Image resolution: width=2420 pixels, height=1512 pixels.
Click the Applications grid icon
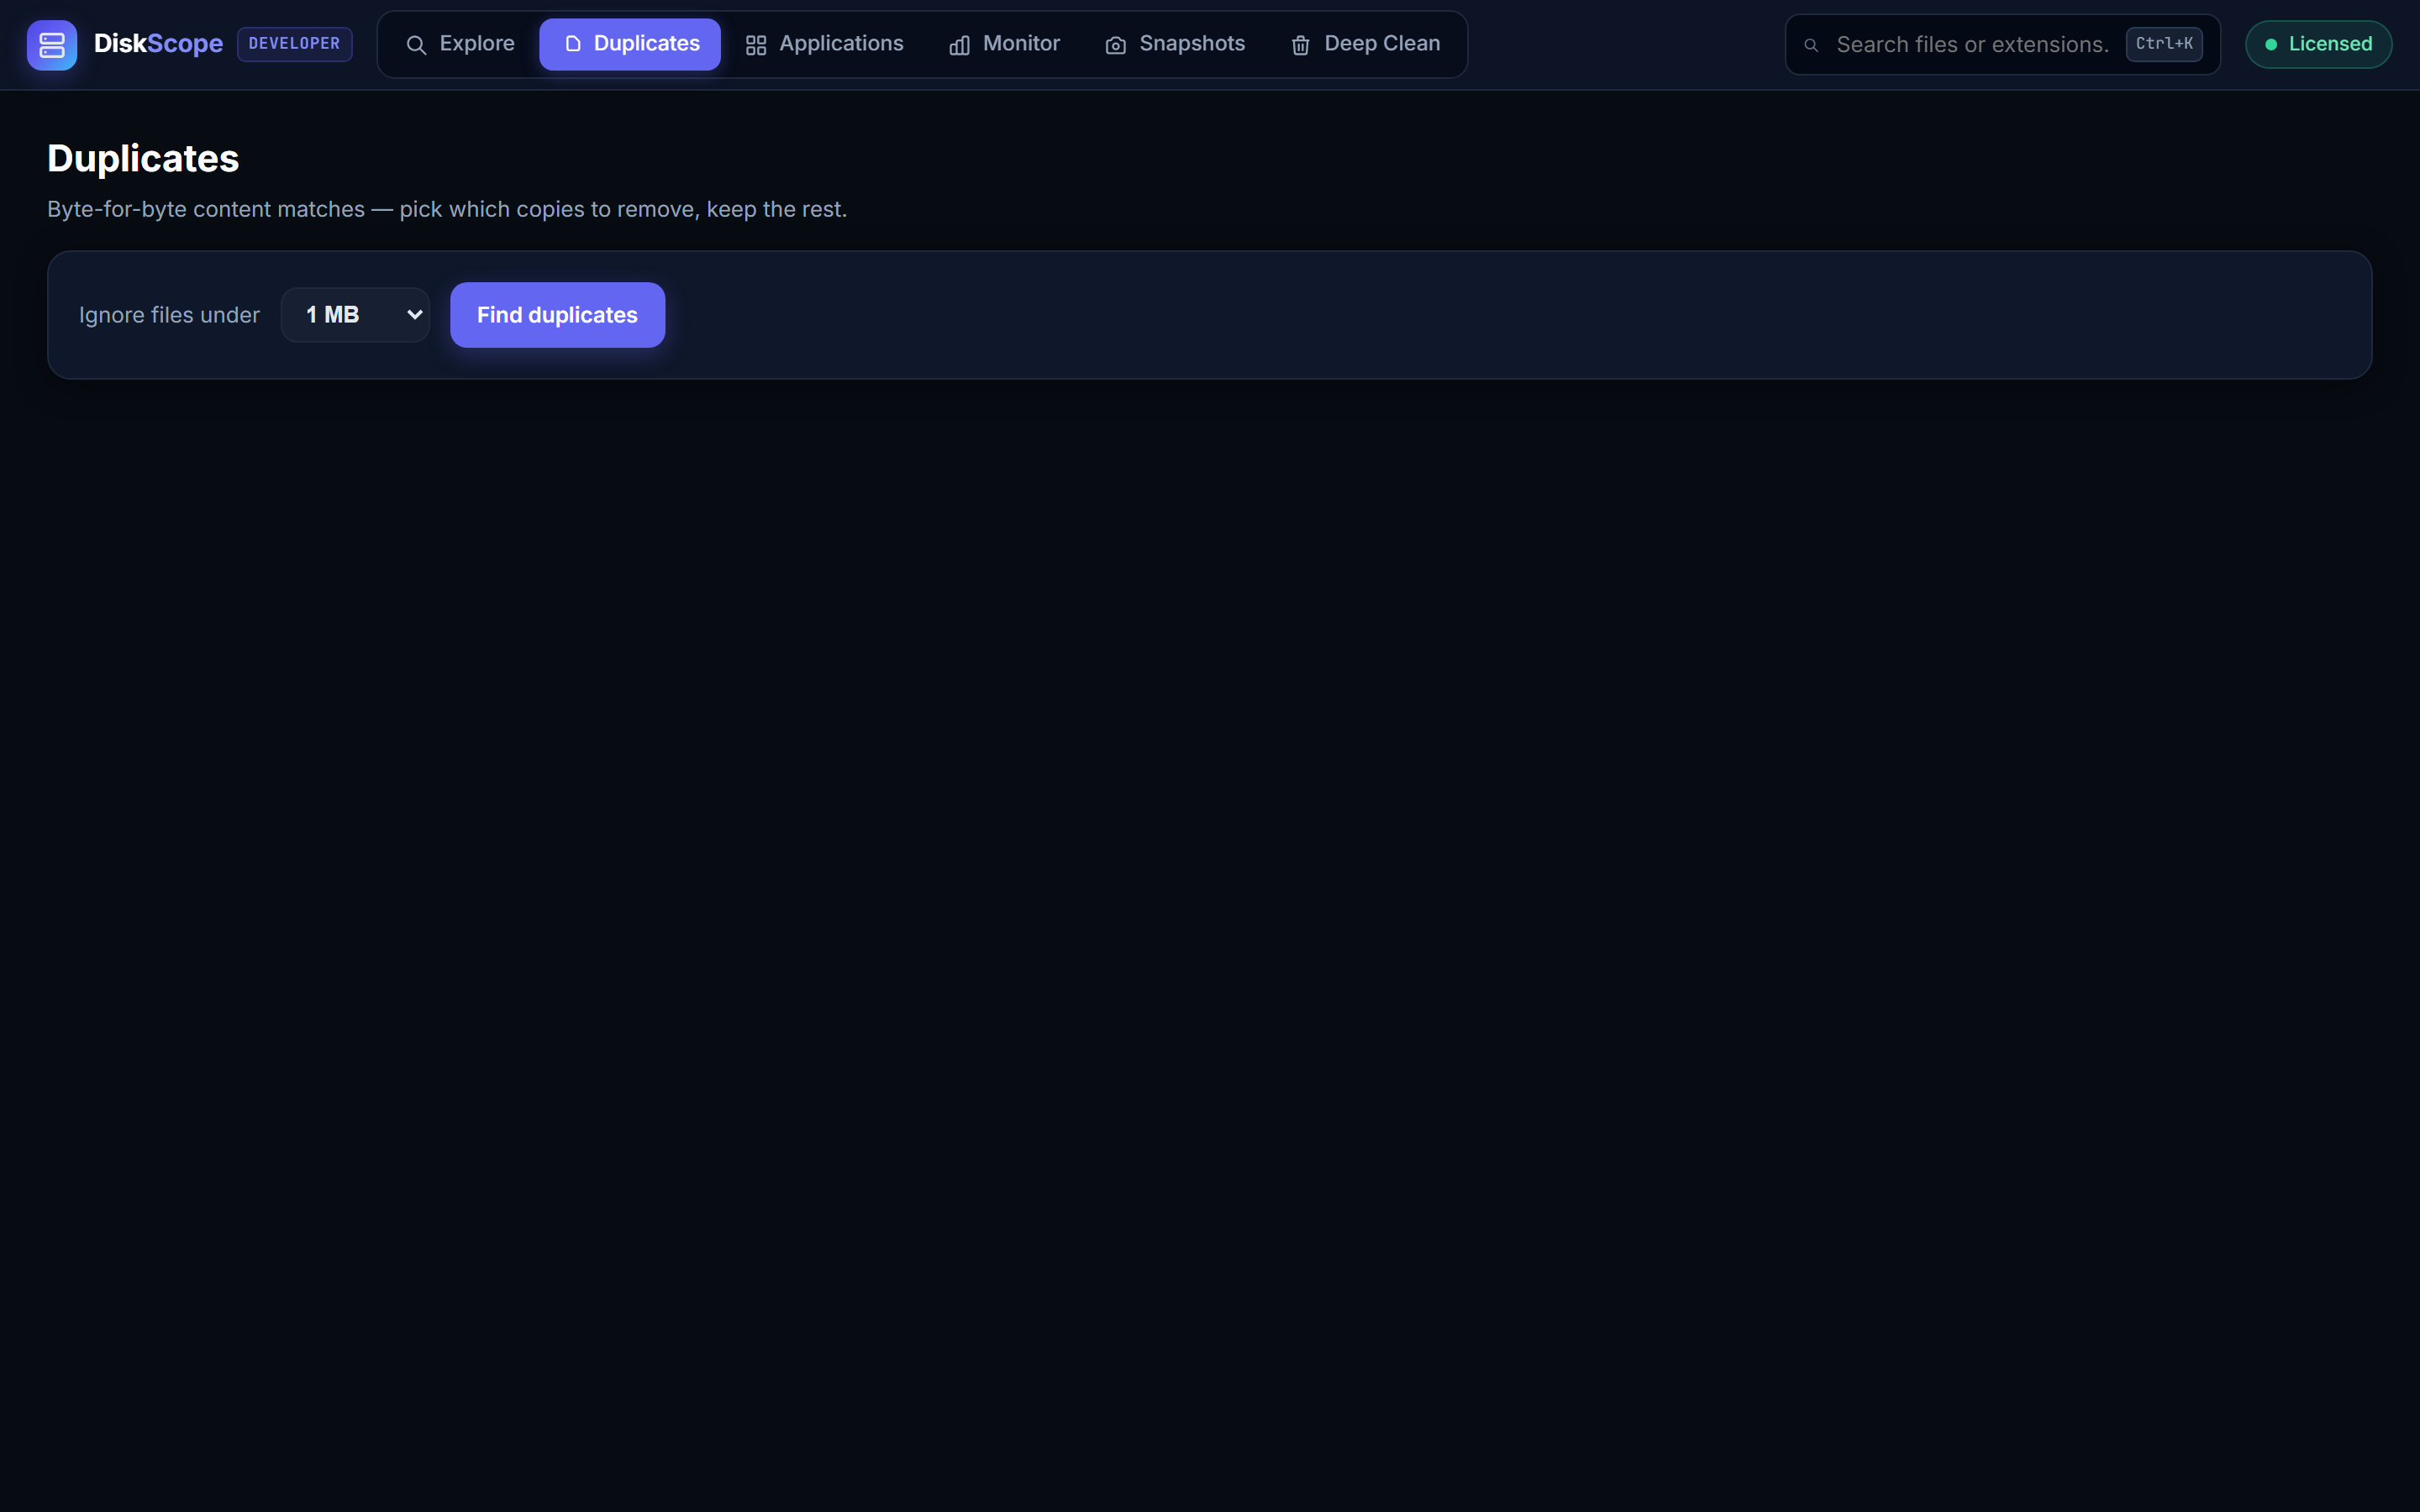(x=756, y=45)
